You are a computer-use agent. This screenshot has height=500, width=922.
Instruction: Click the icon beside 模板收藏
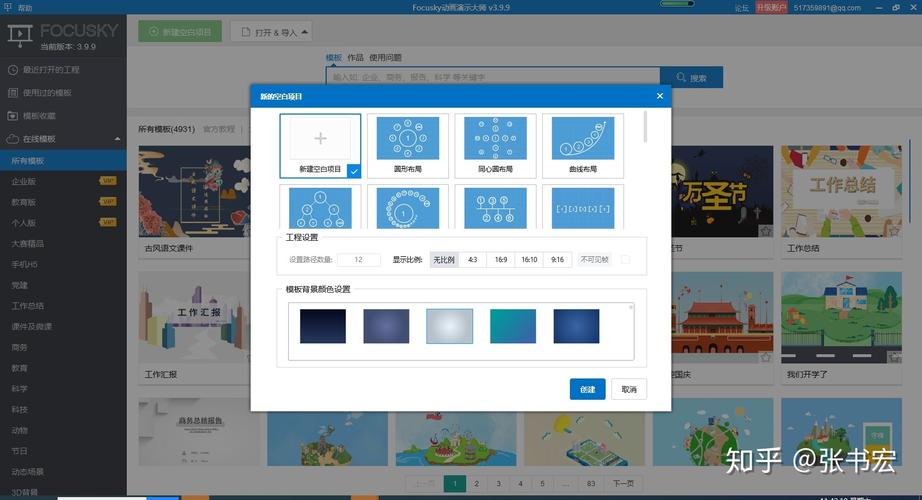click(x=13, y=116)
